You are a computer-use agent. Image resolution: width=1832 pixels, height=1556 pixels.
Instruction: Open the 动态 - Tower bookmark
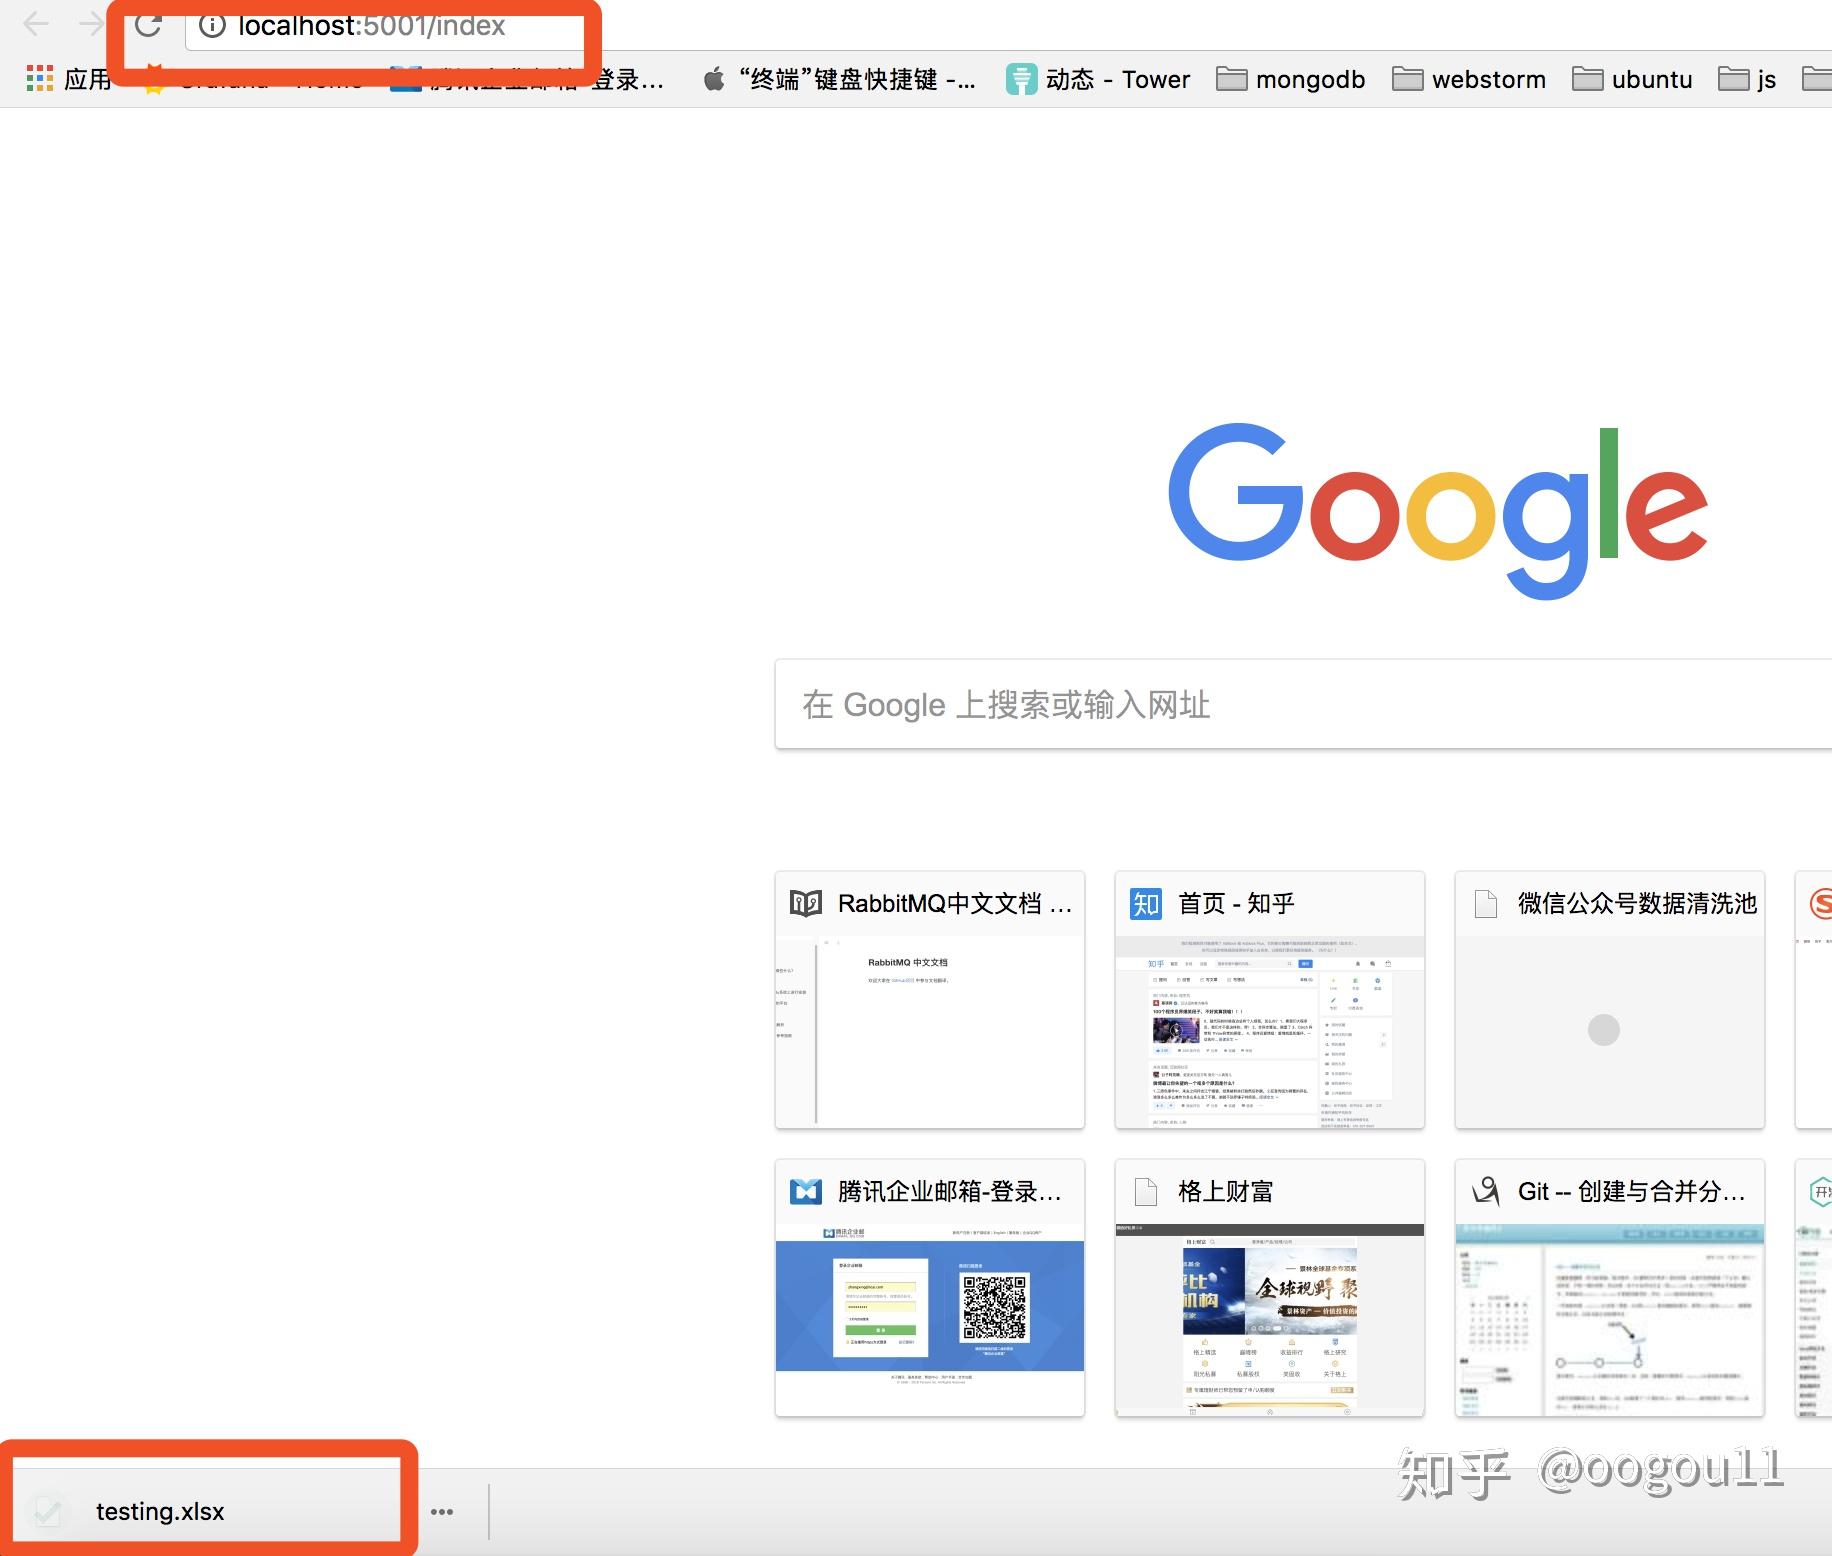[x=1098, y=79]
